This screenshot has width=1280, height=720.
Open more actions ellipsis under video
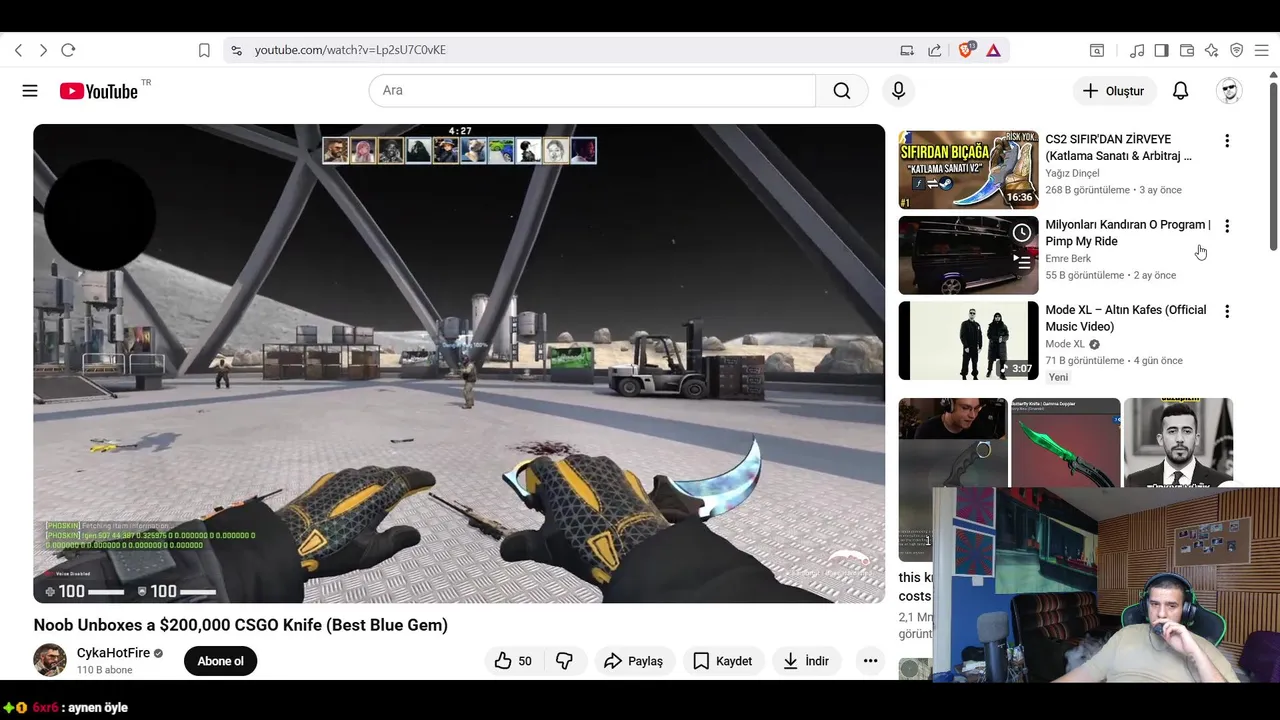[870, 661]
